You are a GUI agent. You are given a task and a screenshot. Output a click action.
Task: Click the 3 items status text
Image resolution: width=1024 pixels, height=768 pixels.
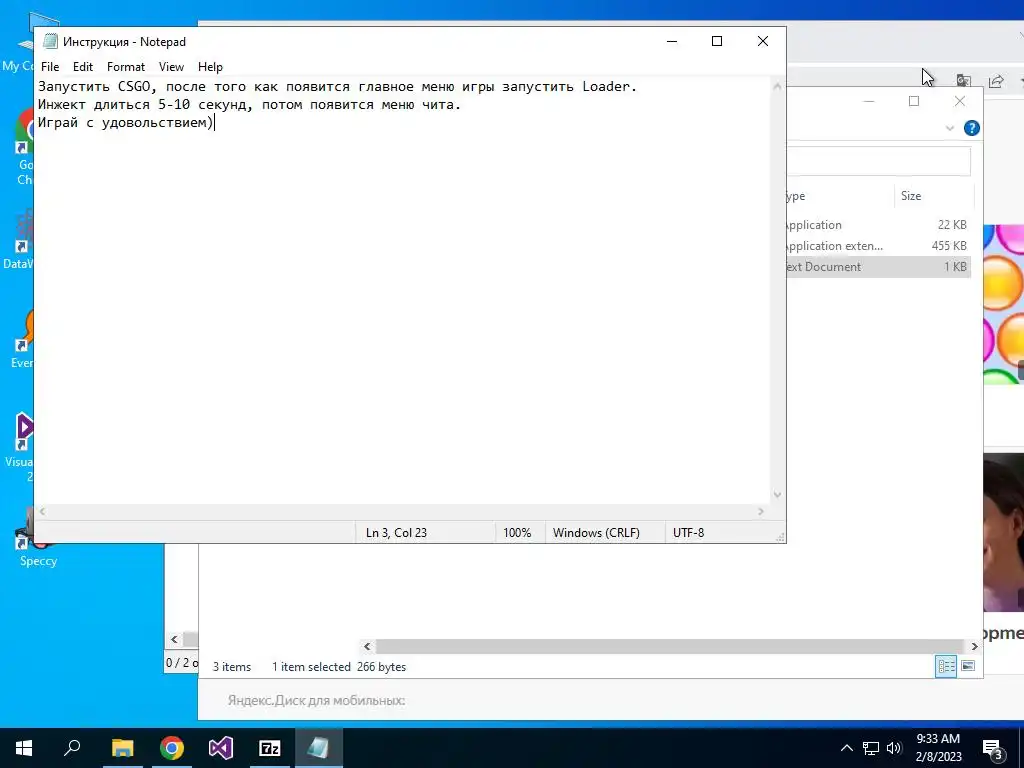click(232, 667)
